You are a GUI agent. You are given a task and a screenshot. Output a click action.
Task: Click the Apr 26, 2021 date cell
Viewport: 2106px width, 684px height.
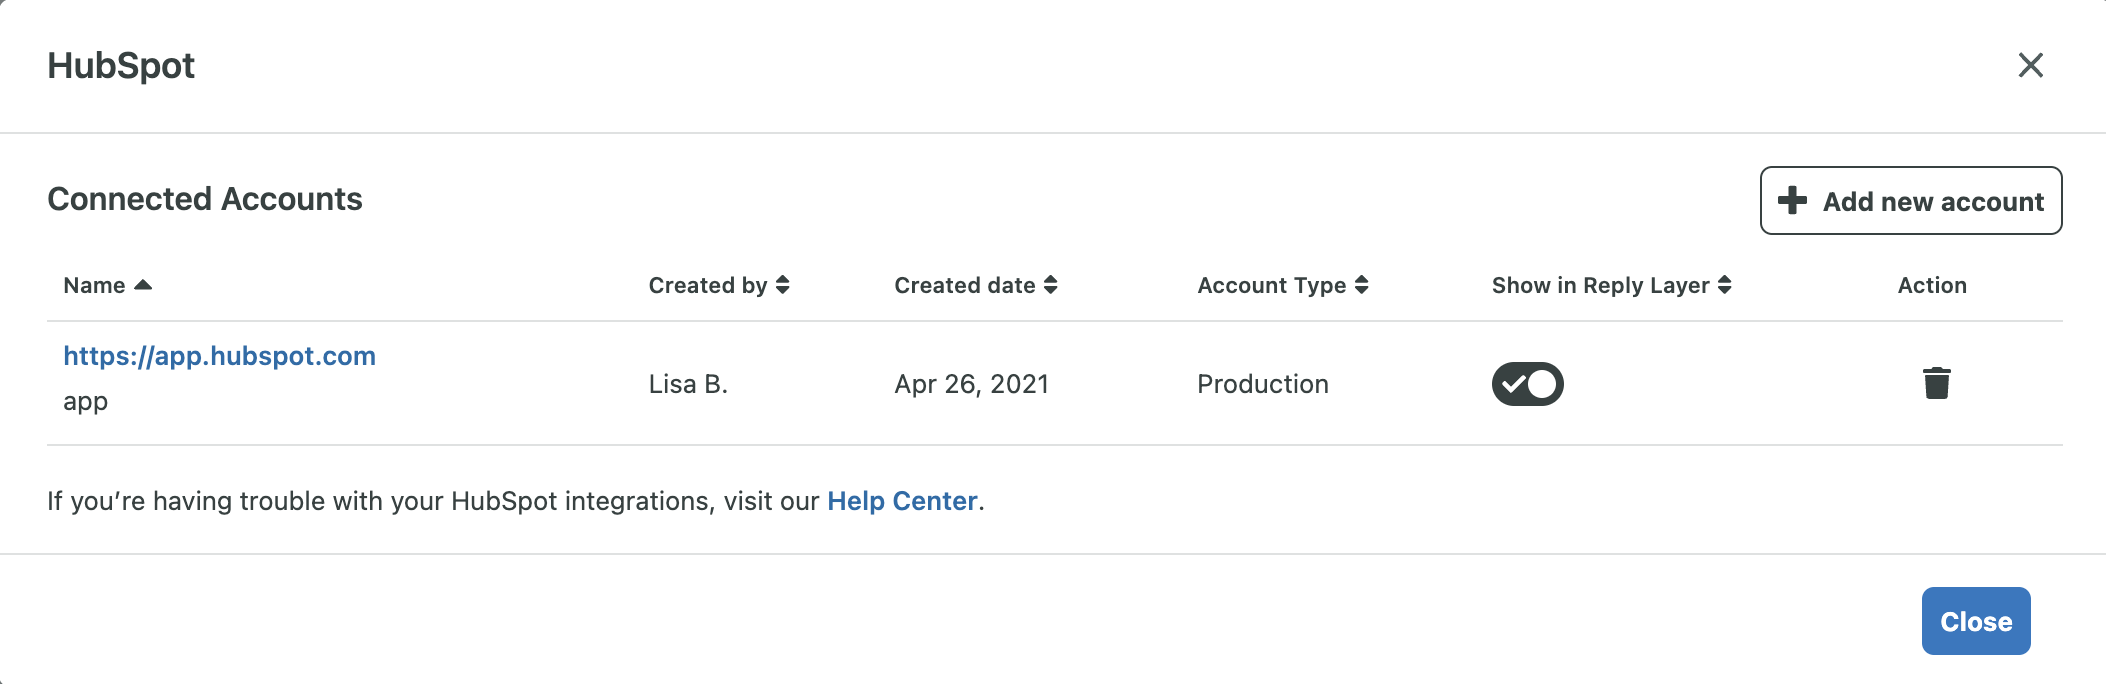971,384
